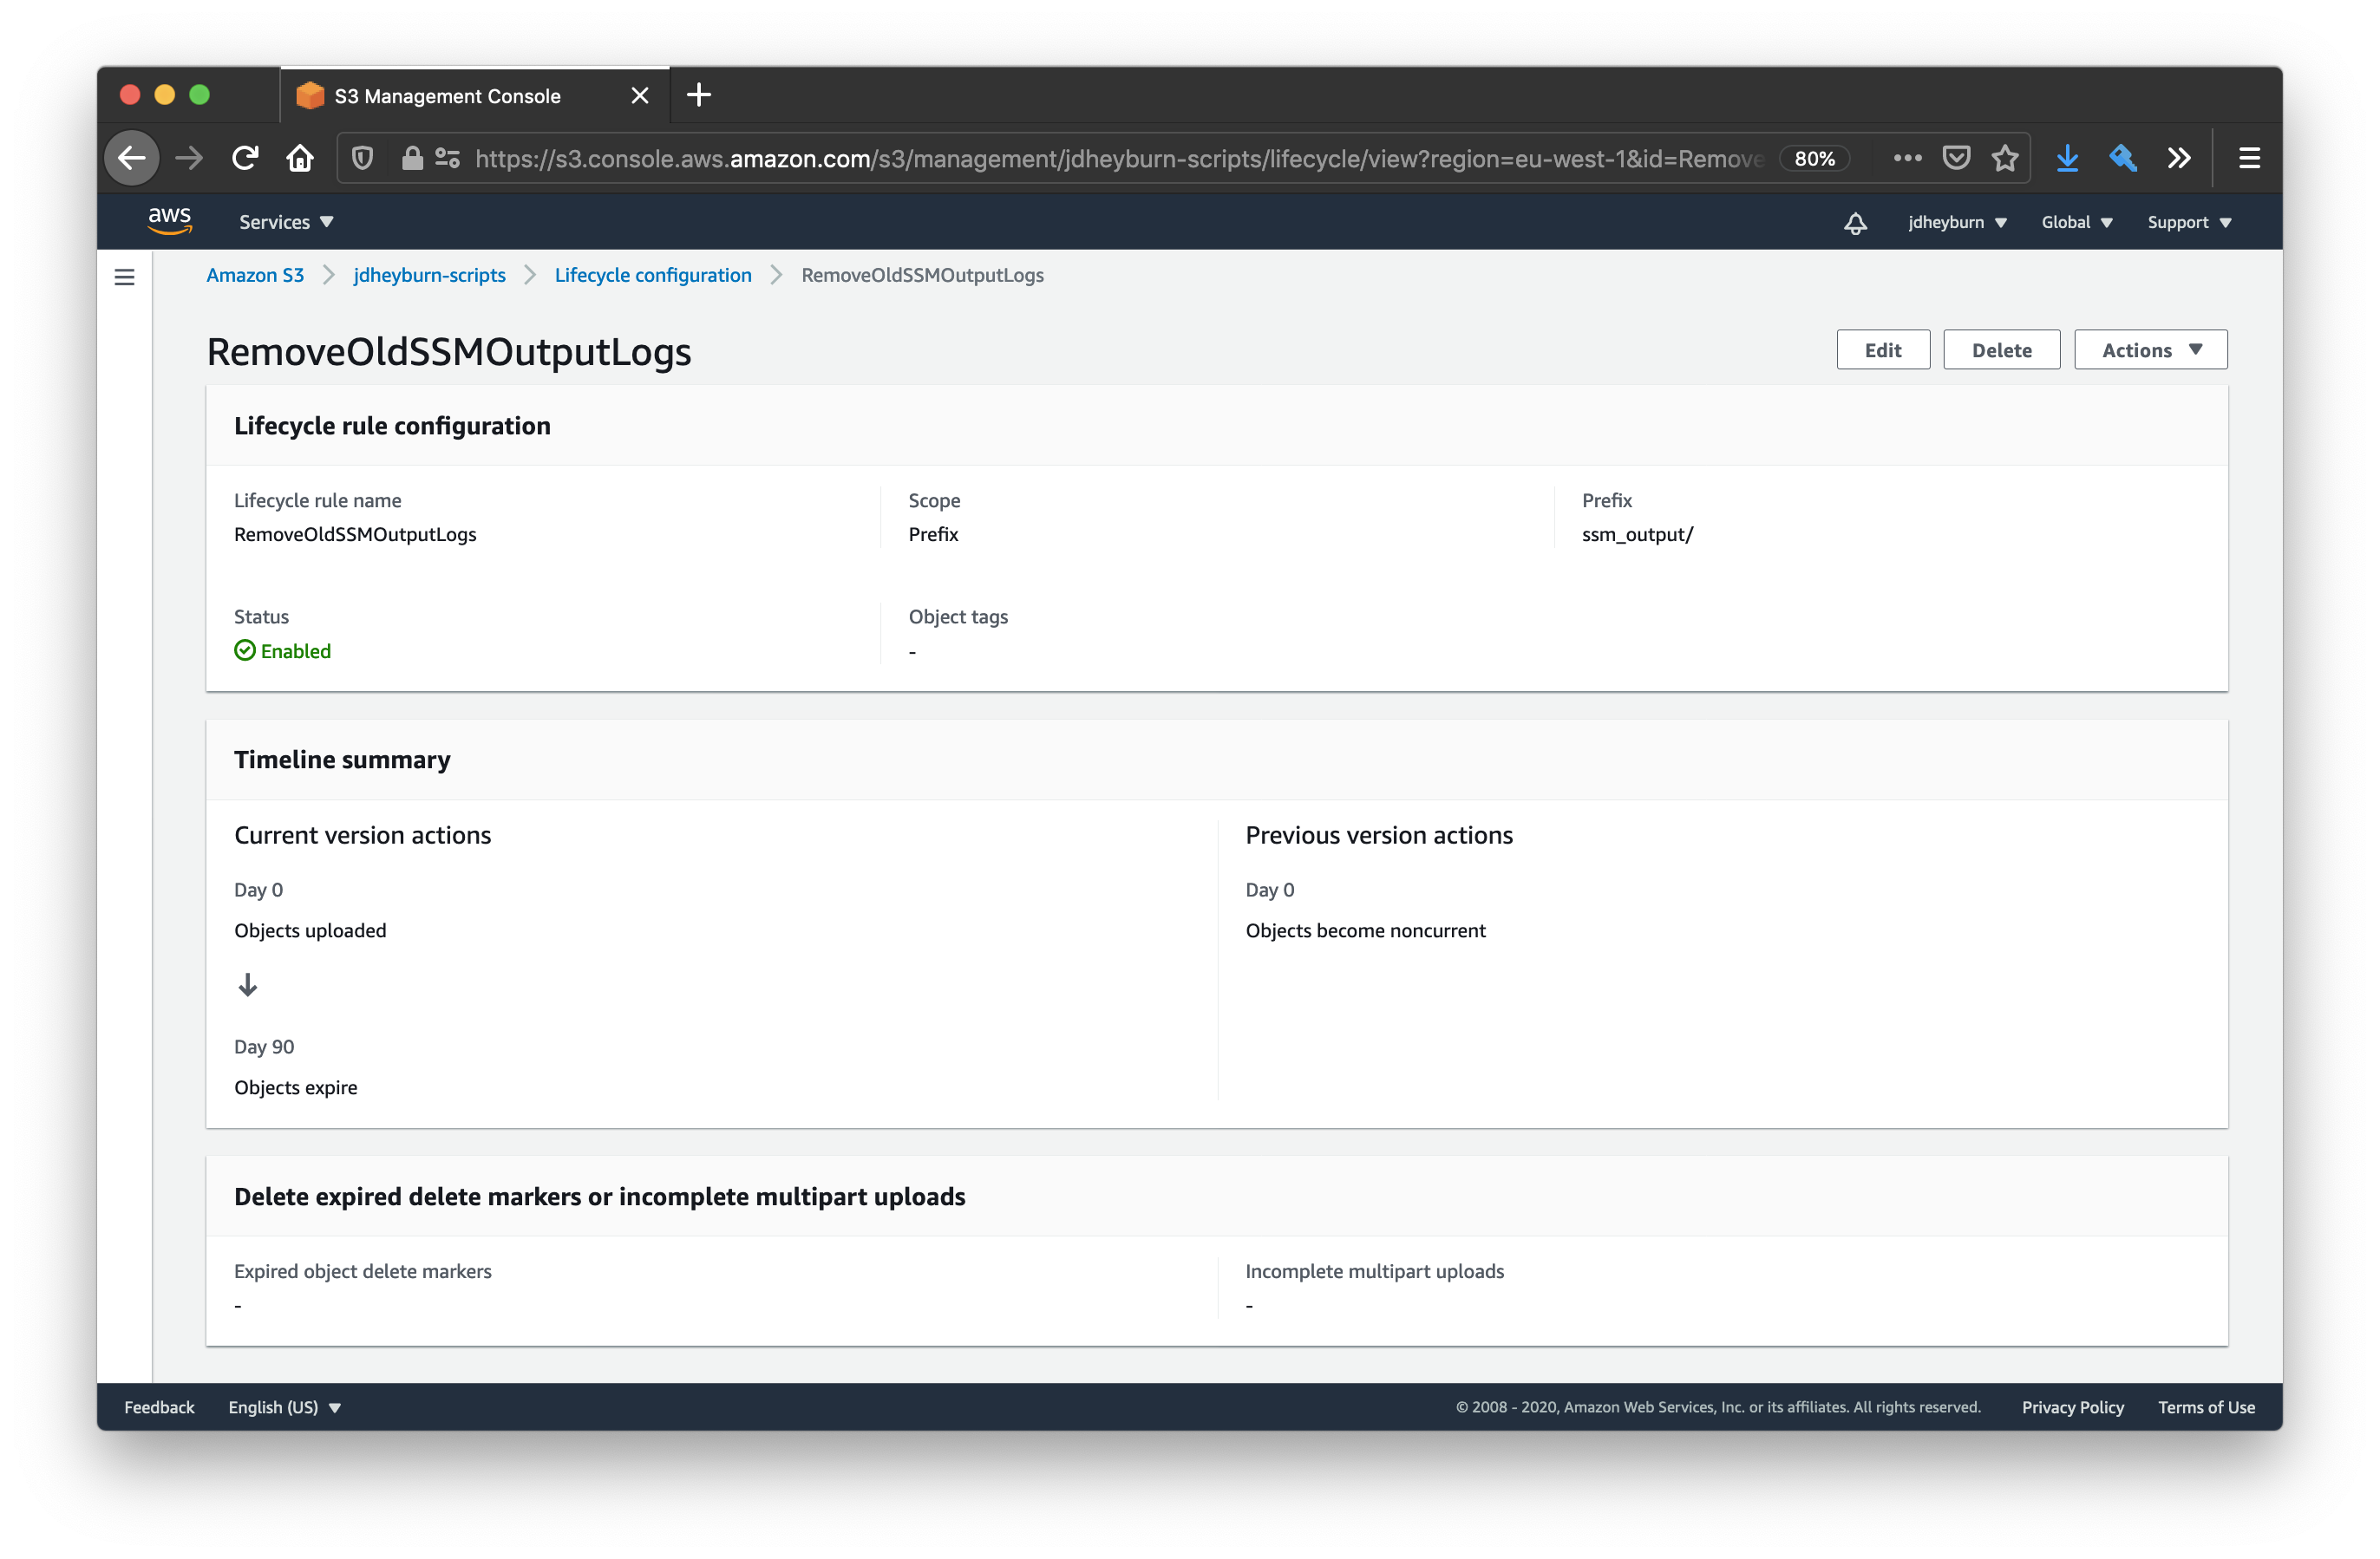Screen dimensions: 2380x1559
Task: Click the blue extension icon in the toolbar
Action: tap(2123, 158)
